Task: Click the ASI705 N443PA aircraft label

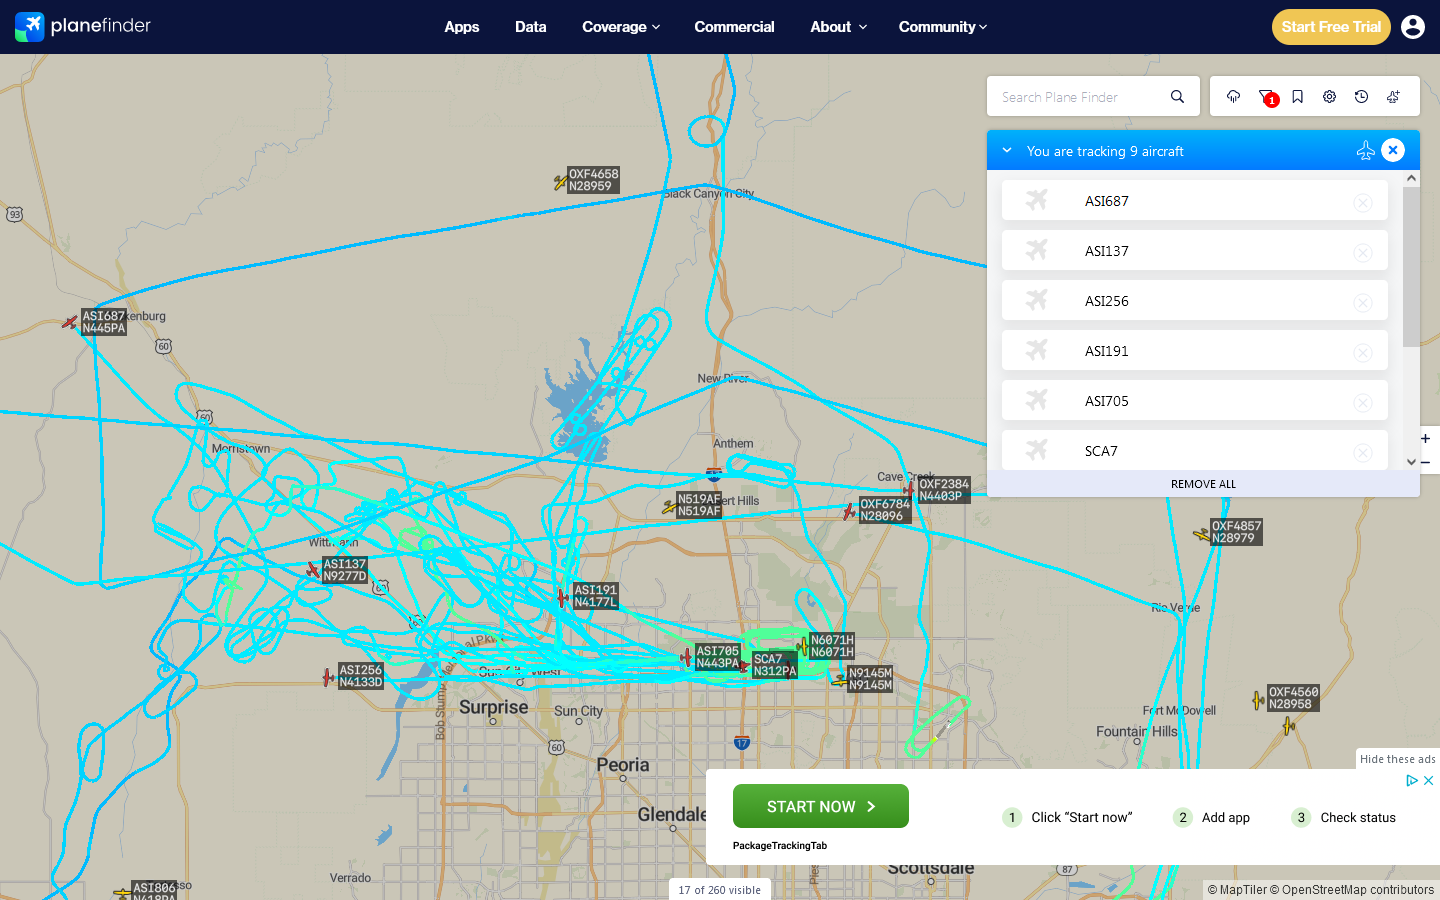Action: 718,657
